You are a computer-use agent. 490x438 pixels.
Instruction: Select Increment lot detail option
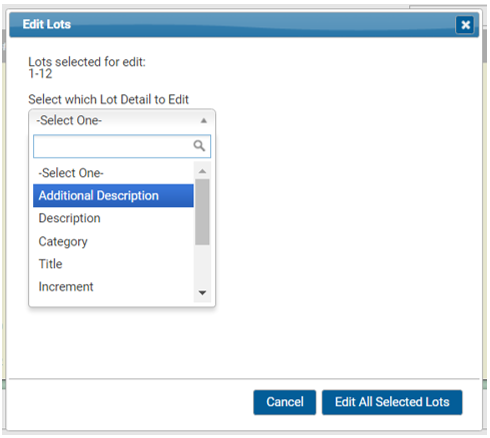(113, 287)
